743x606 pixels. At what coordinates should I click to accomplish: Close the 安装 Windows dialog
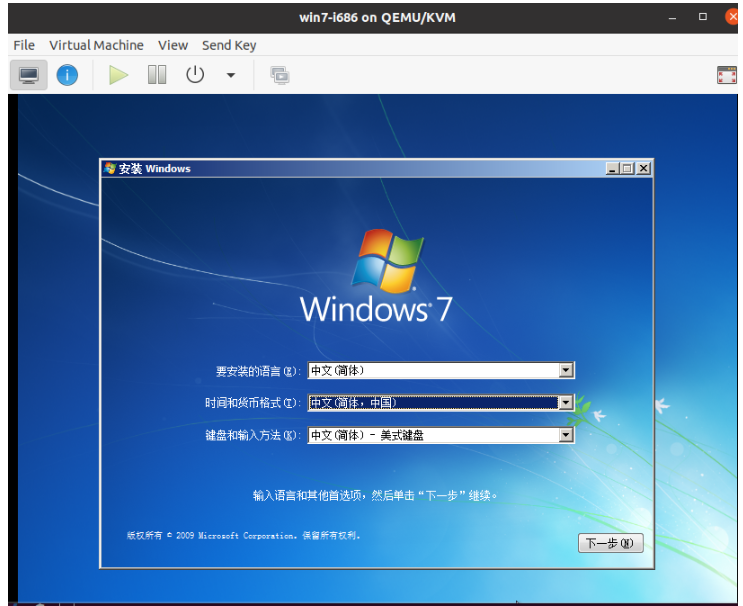pos(643,168)
